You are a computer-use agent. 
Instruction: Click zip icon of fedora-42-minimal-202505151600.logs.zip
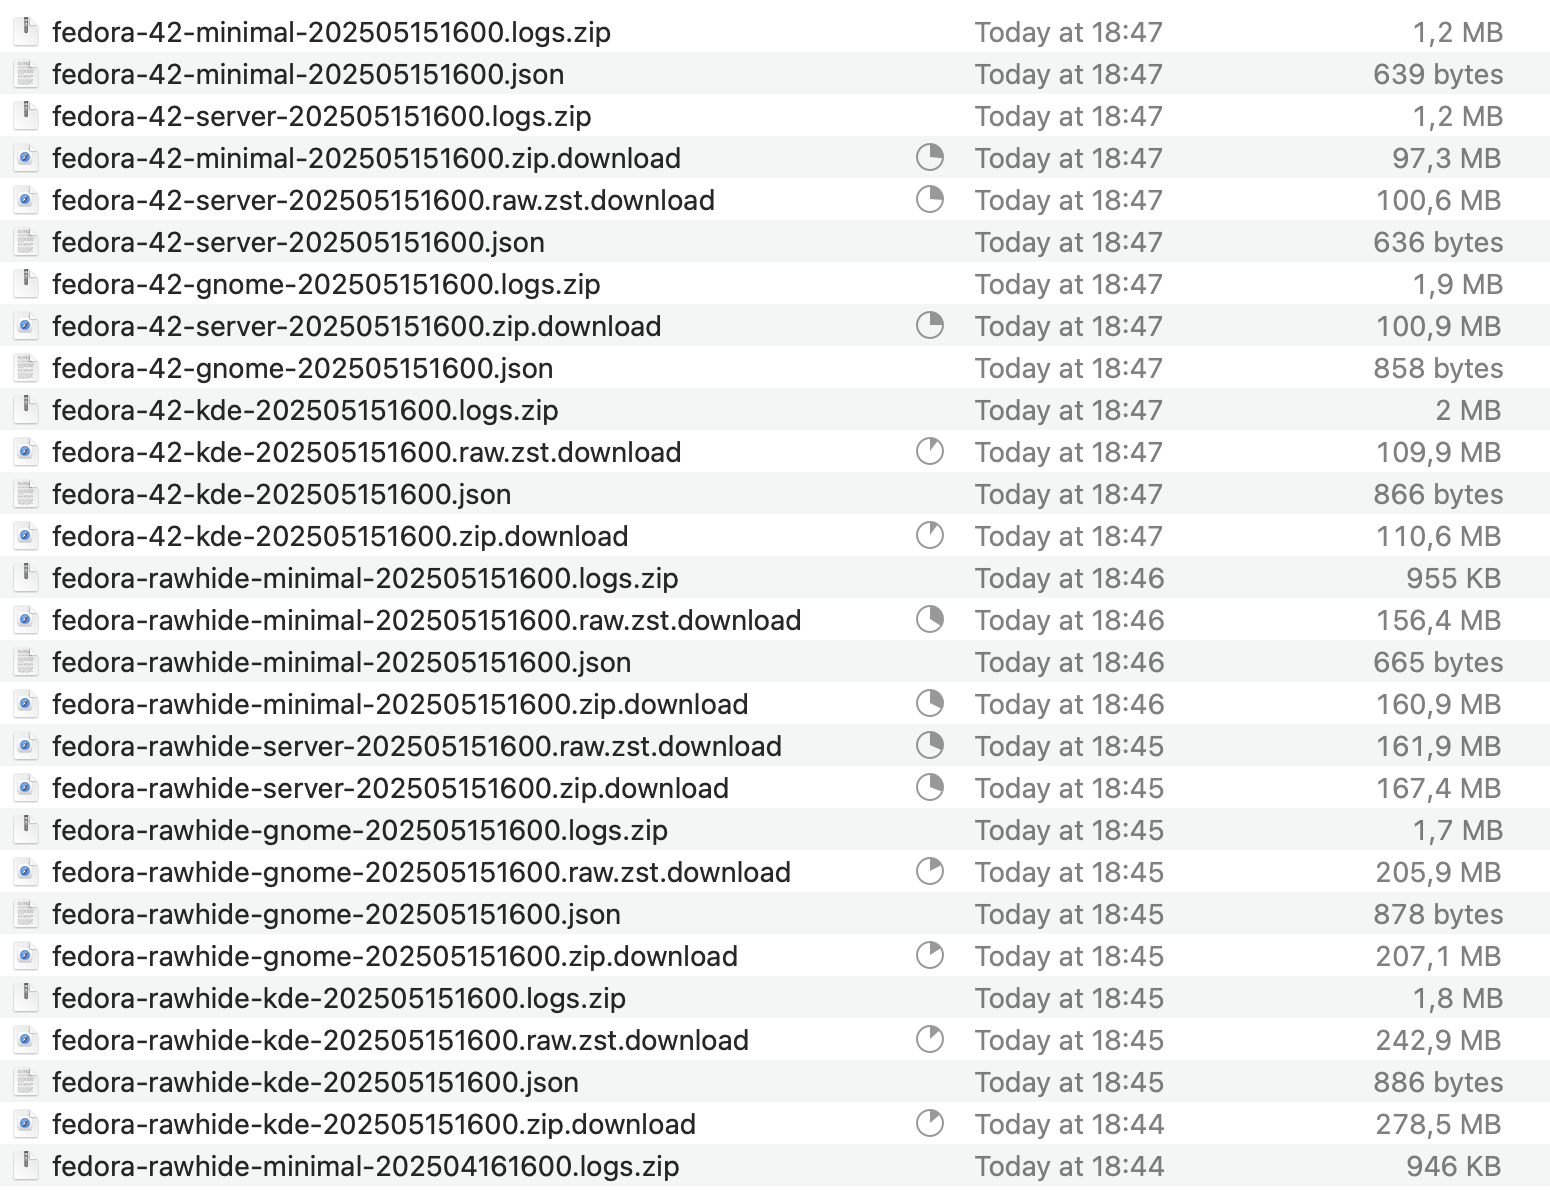[26, 32]
